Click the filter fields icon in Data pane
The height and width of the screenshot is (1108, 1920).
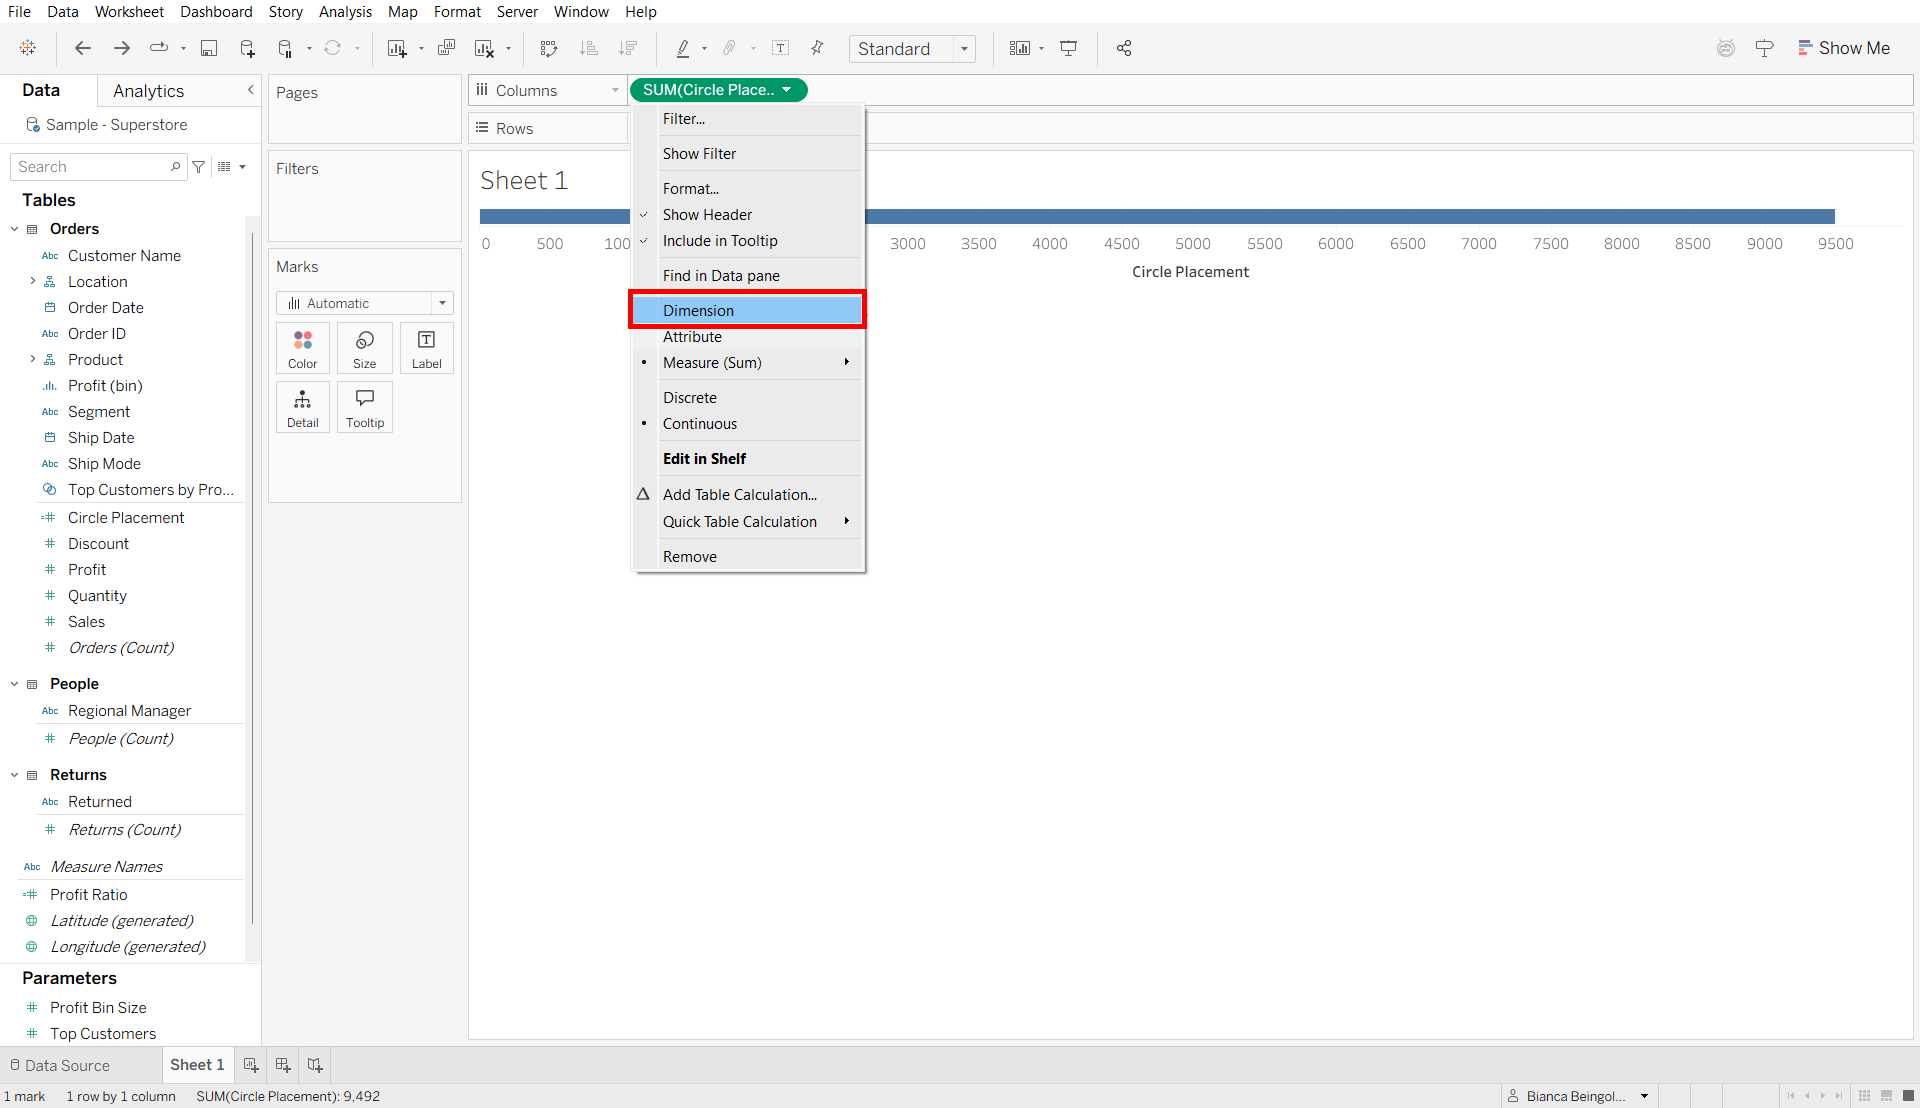[199, 167]
